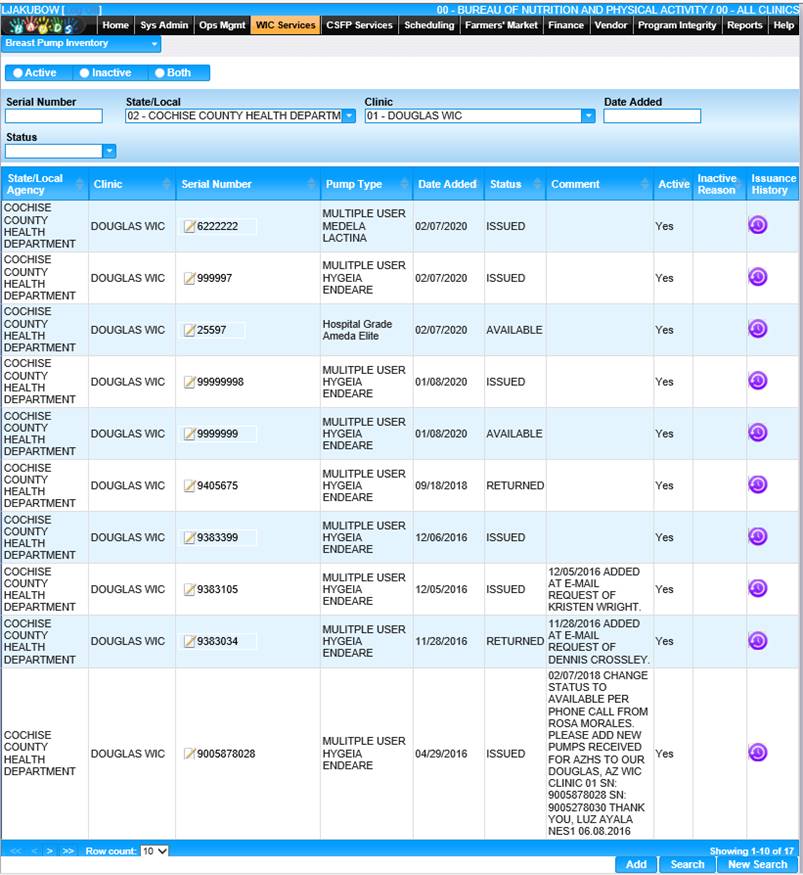Screen dimensions: 803x875
Task: Open the Help menu
Action: tap(783, 25)
